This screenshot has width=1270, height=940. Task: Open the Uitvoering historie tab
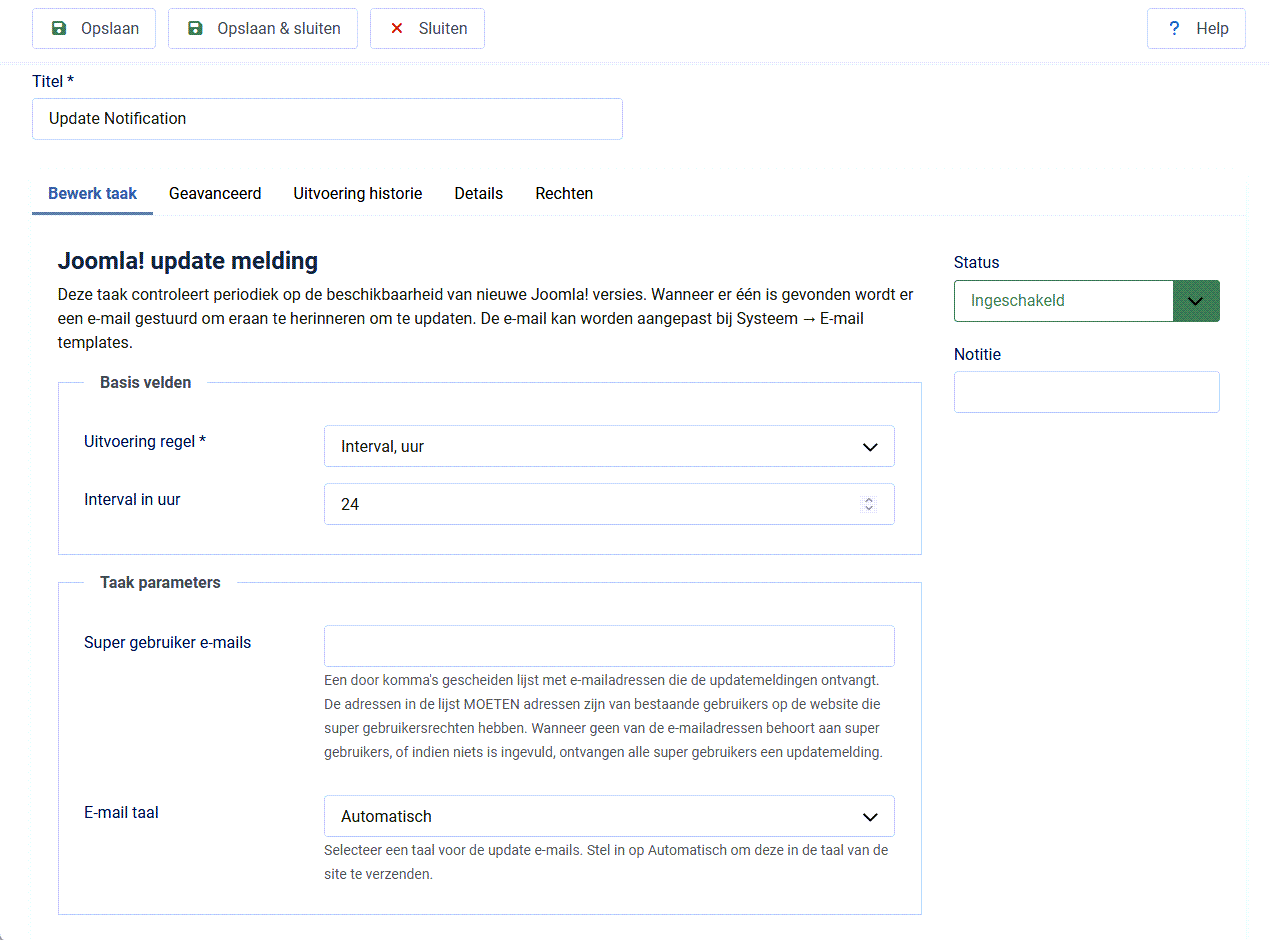(x=357, y=194)
